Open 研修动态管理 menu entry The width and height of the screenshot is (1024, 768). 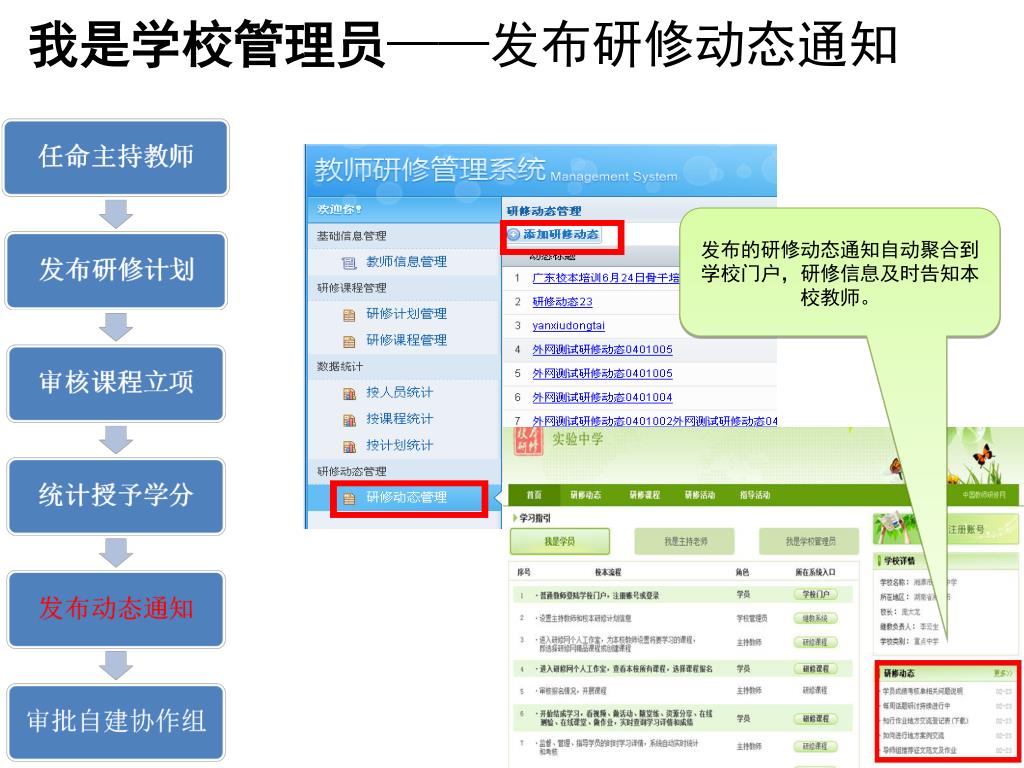(406, 497)
